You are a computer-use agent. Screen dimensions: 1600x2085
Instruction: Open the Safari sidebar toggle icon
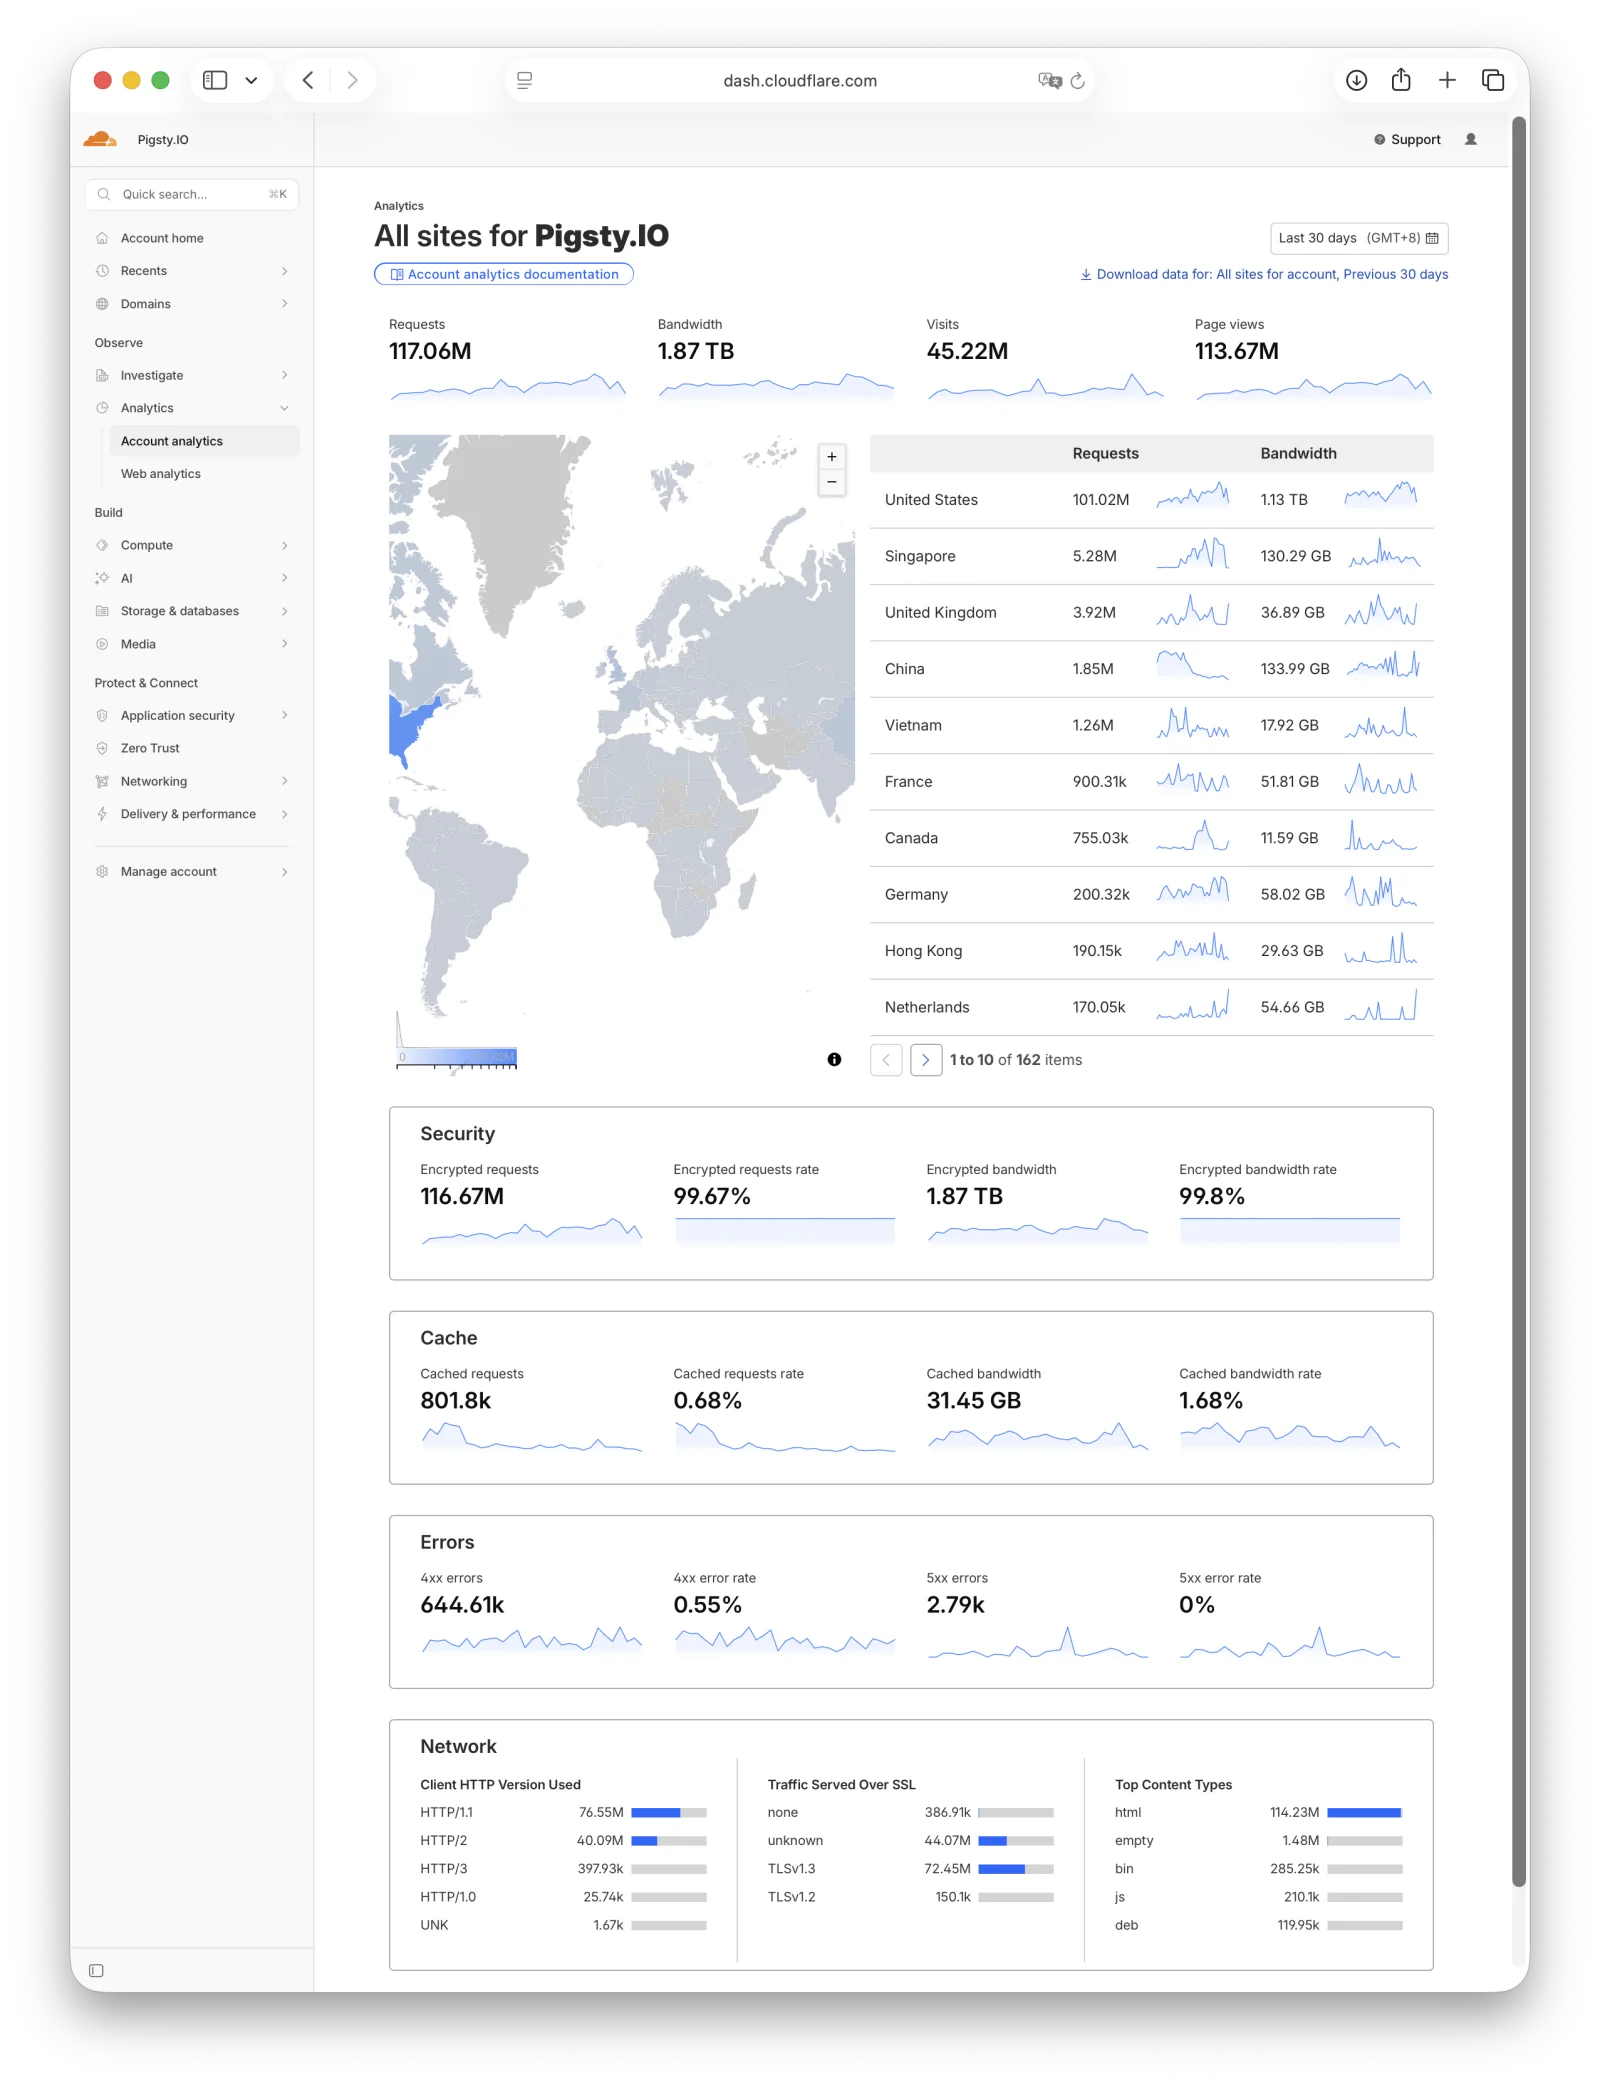tap(215, 80)
